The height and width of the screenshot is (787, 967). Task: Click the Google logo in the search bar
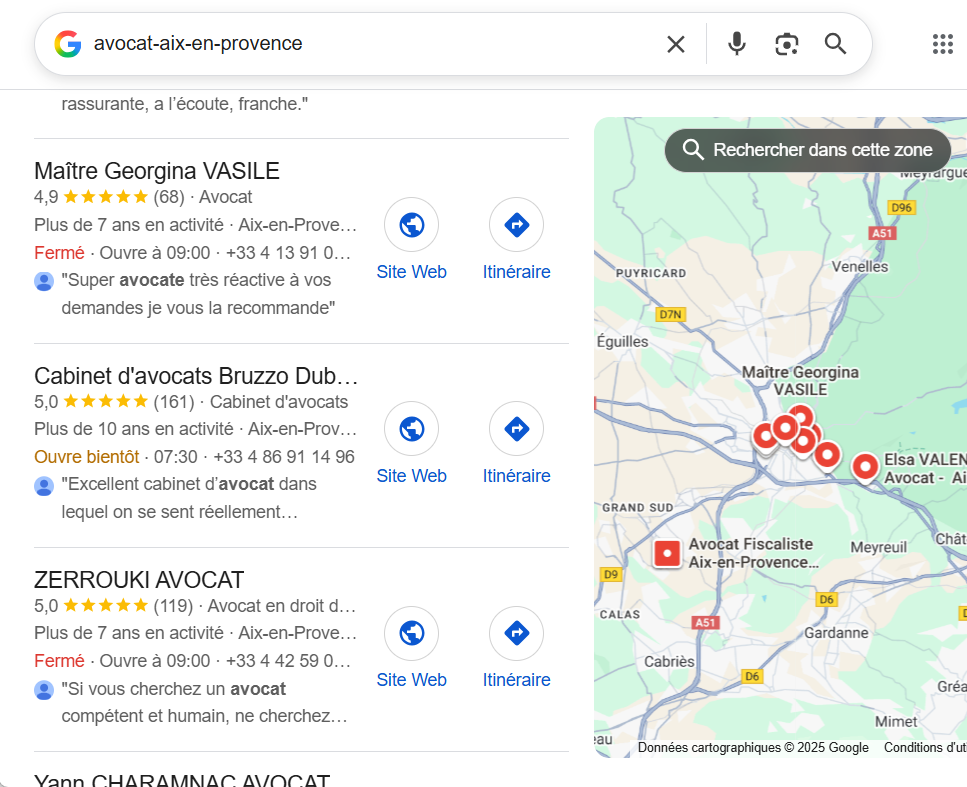tap(67, 44)
